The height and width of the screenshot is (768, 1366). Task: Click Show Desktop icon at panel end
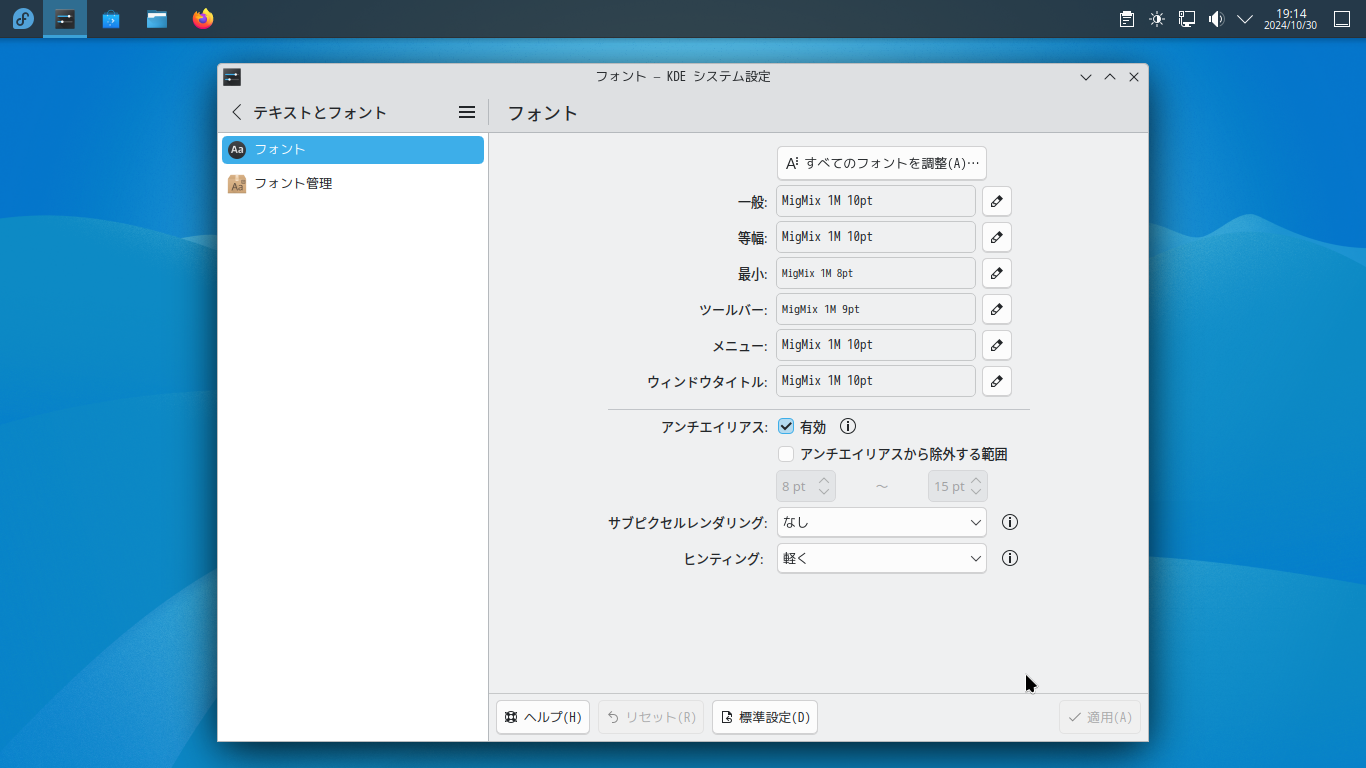1342,19
